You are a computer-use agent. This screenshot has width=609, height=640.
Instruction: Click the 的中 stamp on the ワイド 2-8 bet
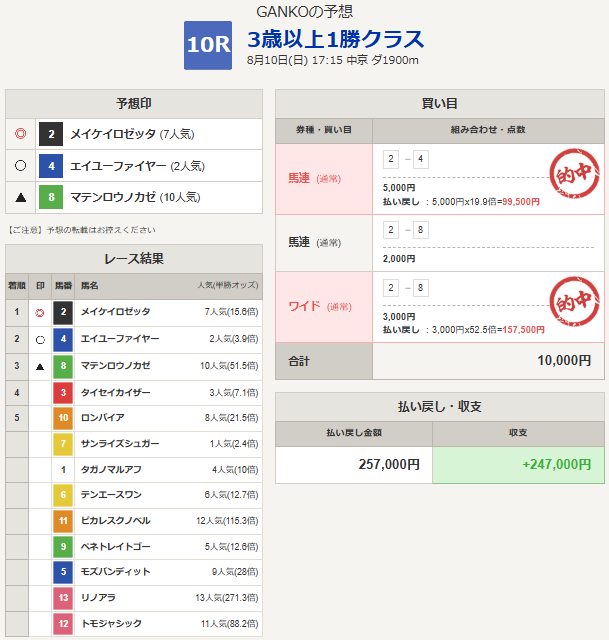[574, 302]
